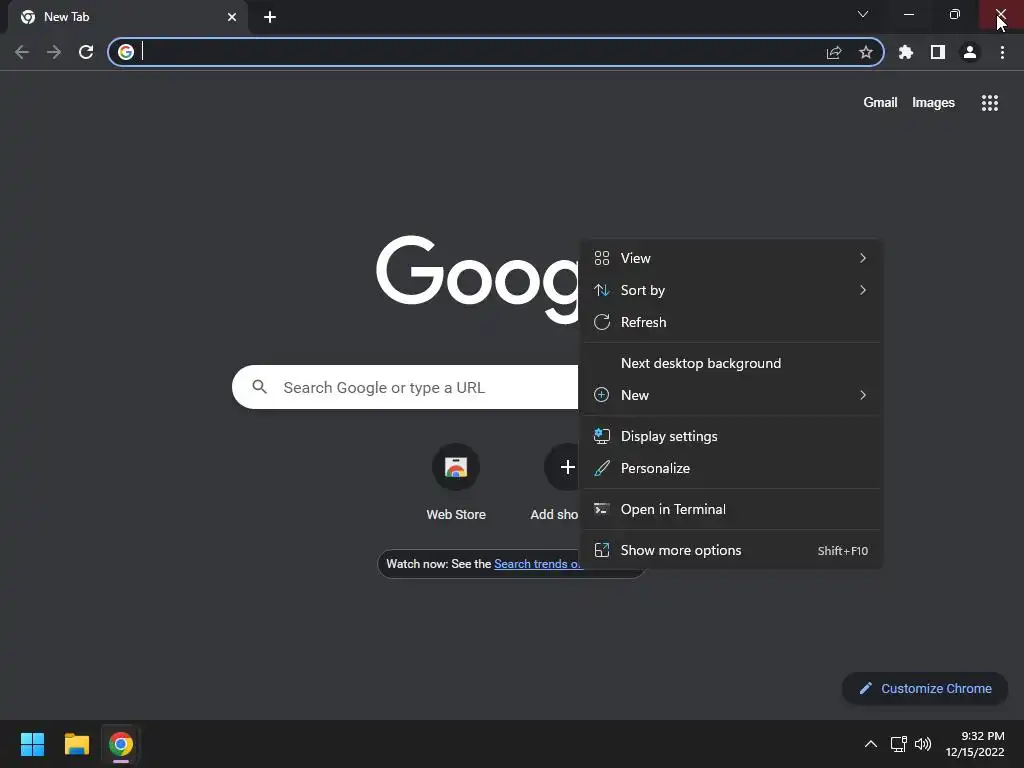This screenshot has width=1024, height=768.
Task: Select Open in Terminal
Action: [731, 509]
